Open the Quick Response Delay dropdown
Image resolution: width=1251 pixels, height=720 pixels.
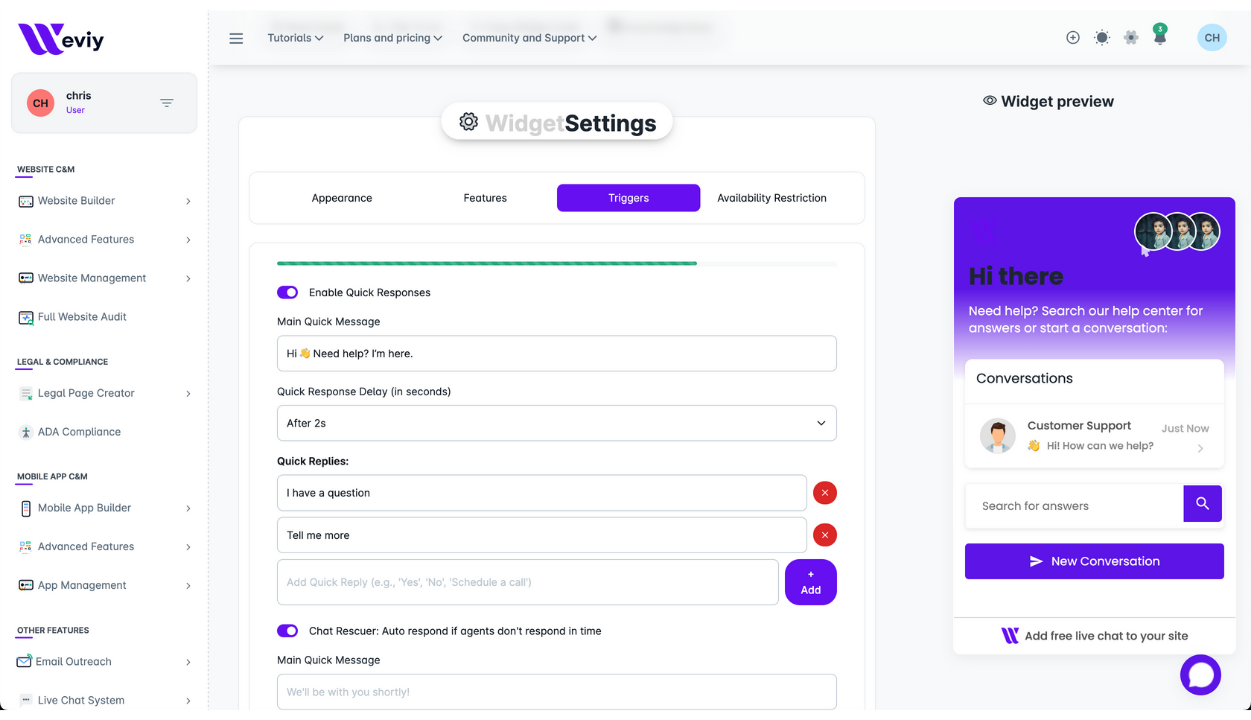click(556, 423)
